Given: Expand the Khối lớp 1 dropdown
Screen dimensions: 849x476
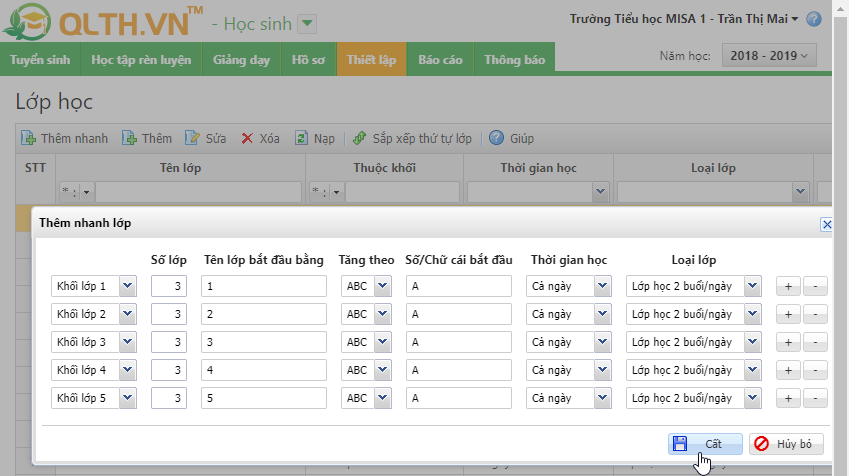Looking at the screenshot, I should coord(127,286).
